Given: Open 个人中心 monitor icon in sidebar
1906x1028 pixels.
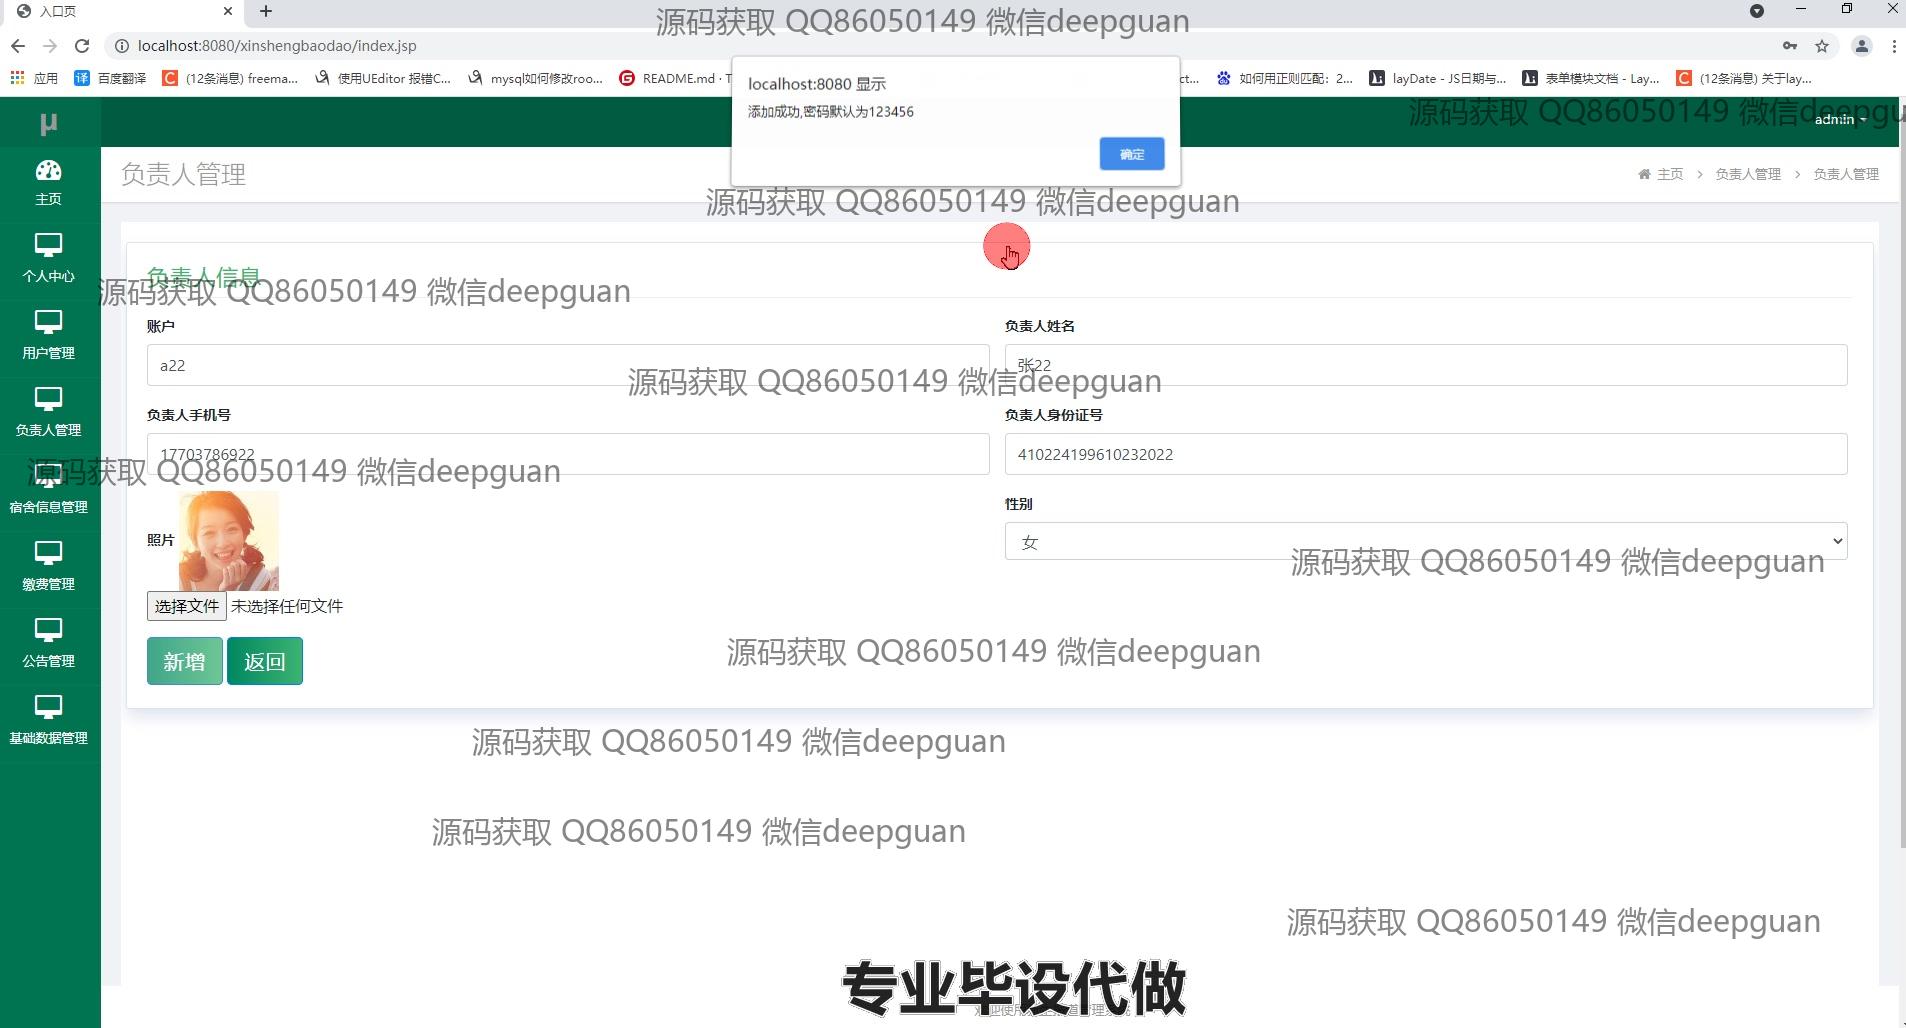Looking at the screenshot, I should [x=48, y=245].
